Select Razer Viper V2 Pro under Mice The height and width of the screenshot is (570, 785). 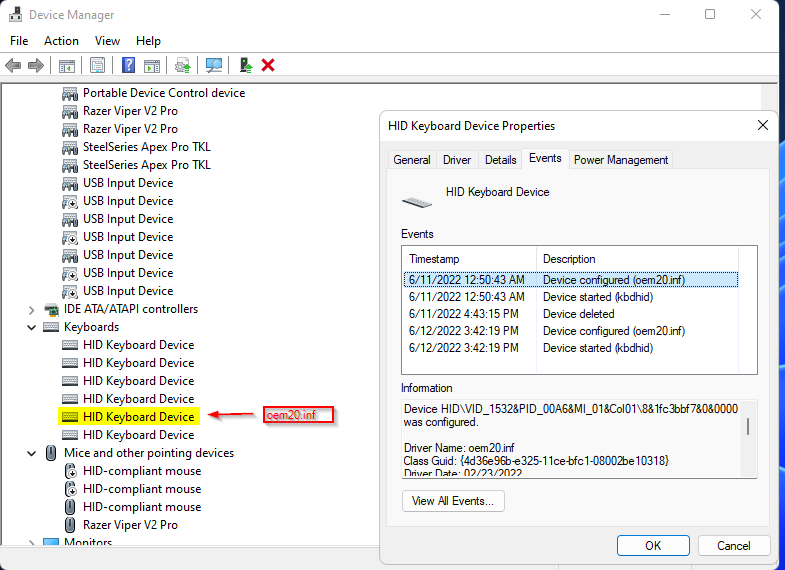click(x=130, y=525)
